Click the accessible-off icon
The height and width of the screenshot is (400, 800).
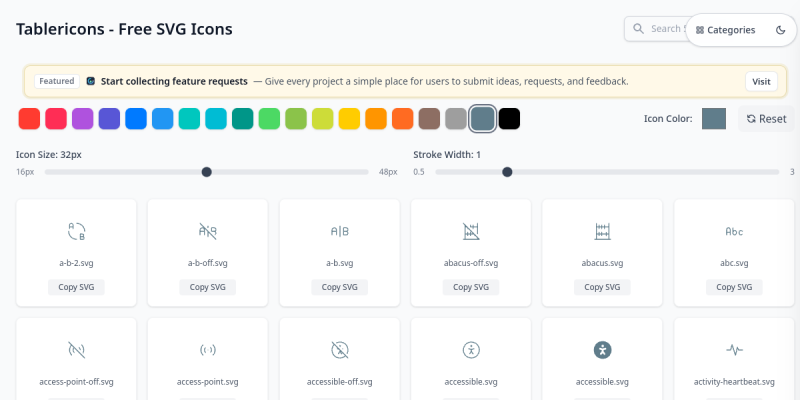(x=340, y=350)
